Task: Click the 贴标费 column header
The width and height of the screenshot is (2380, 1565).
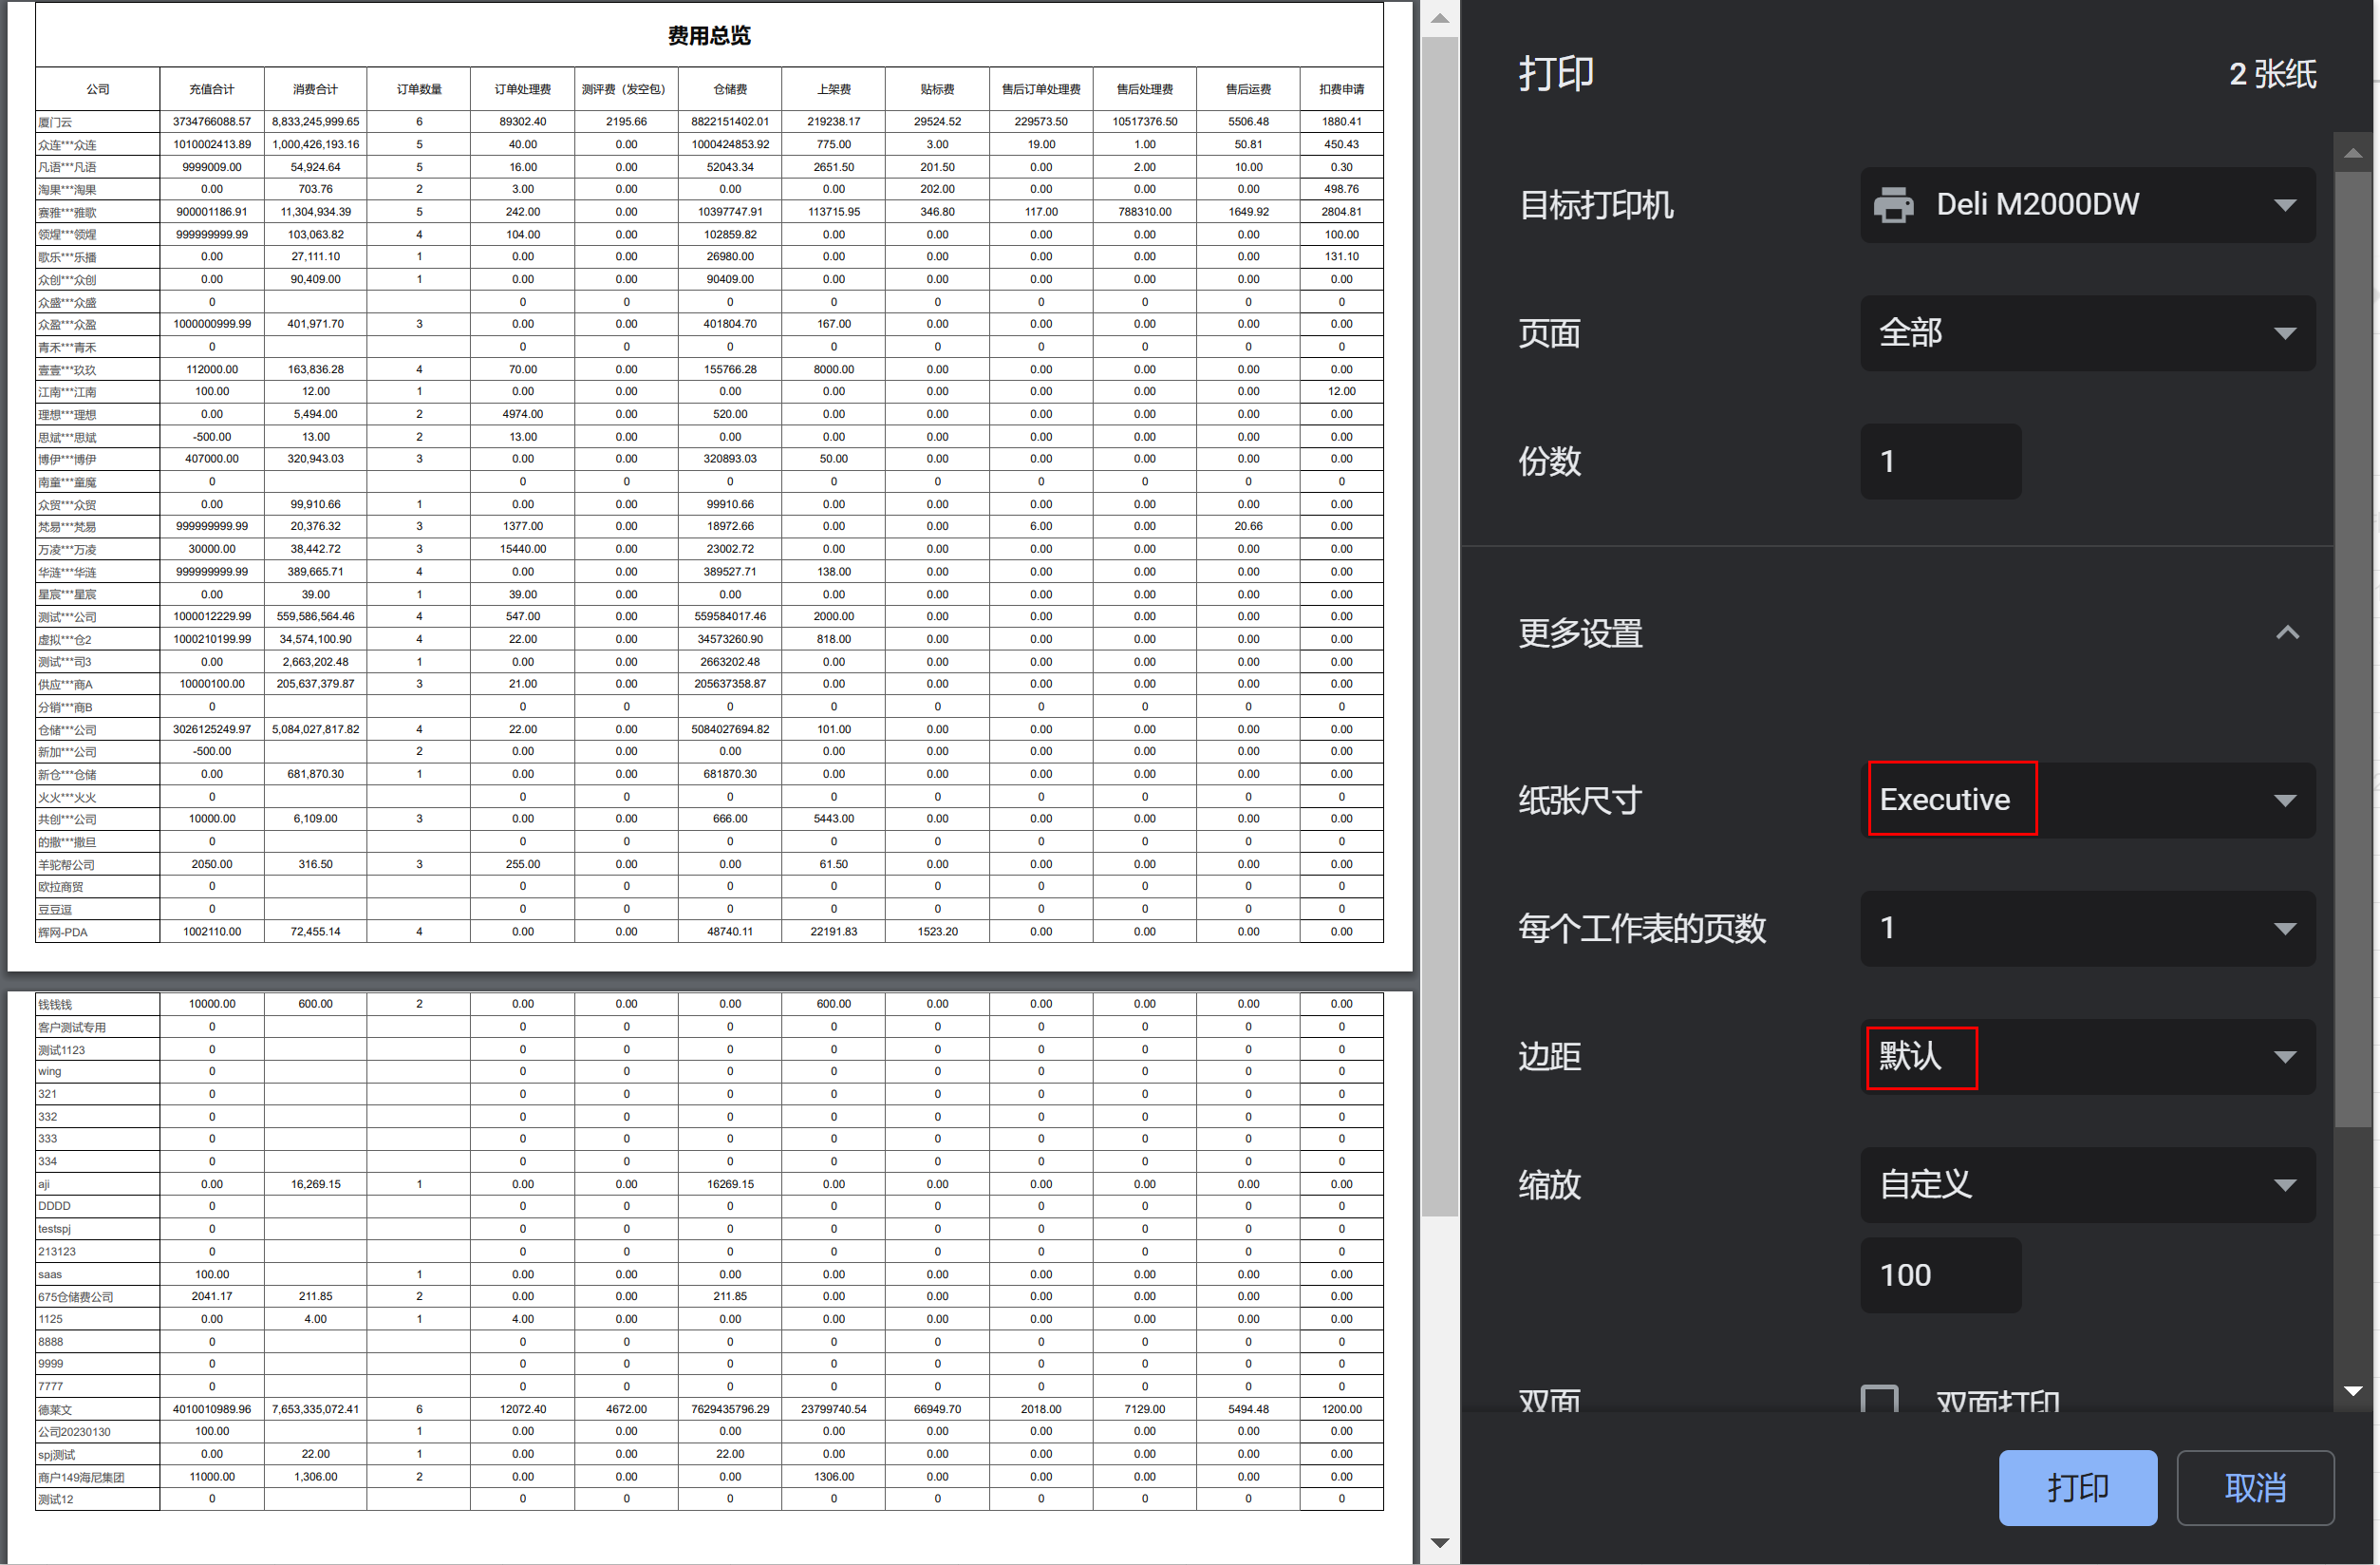Action: [937, 89]
